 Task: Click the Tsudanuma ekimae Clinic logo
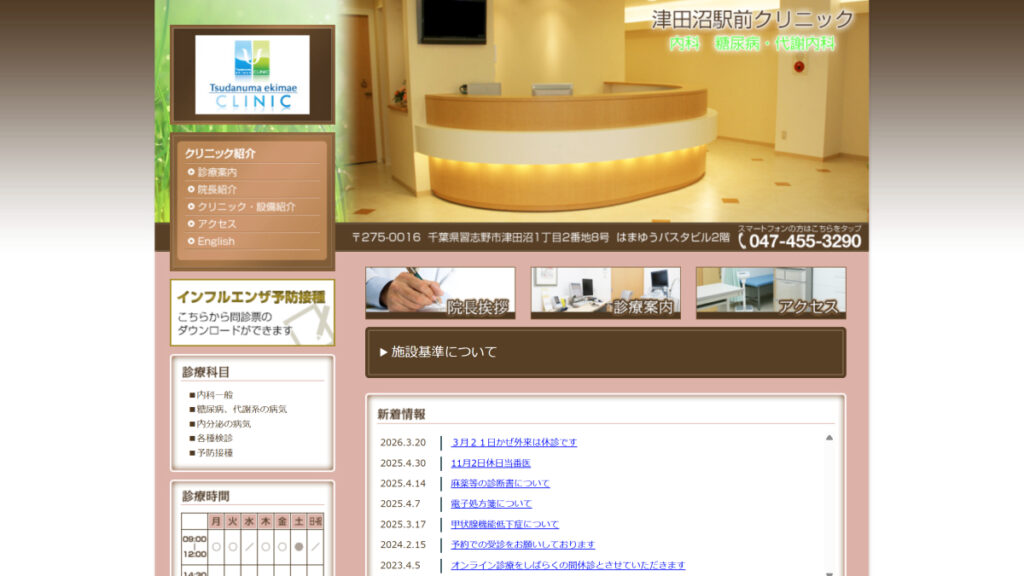pos(252,75)
